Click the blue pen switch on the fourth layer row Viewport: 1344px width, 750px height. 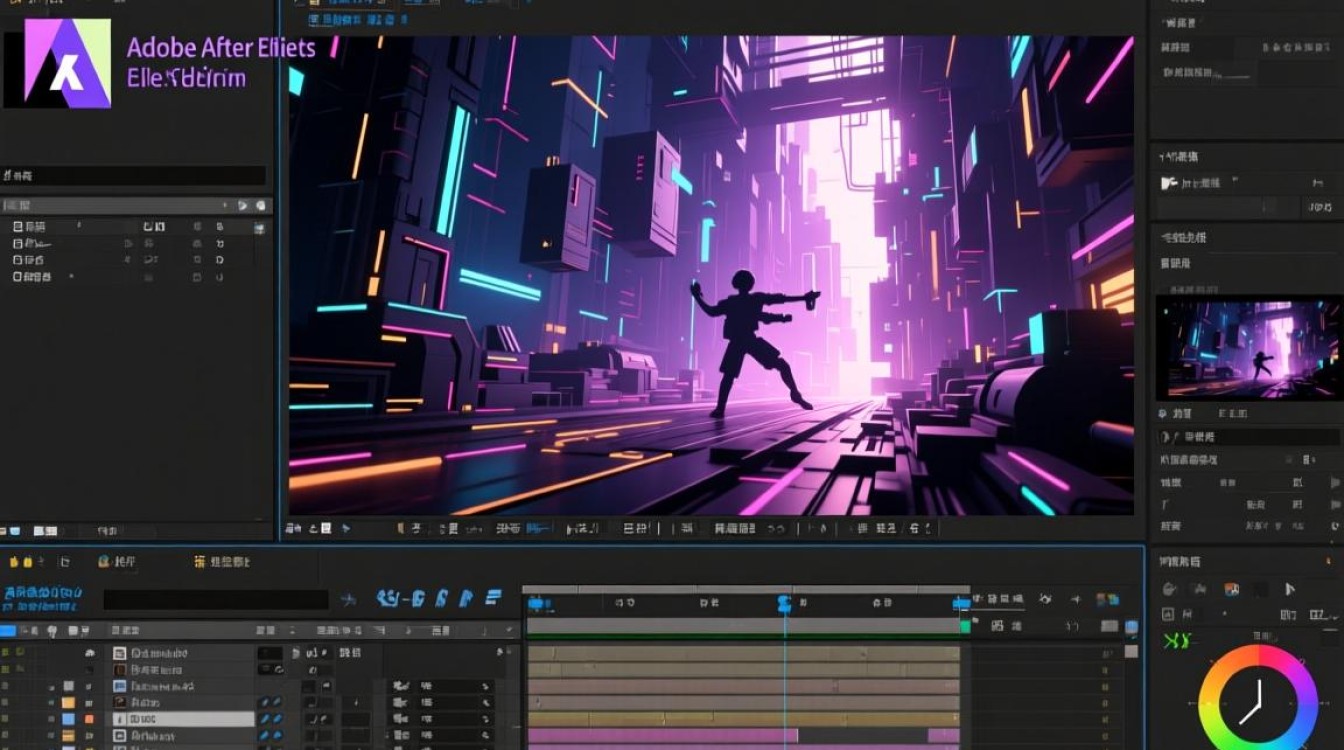click(x=265, y=703)
